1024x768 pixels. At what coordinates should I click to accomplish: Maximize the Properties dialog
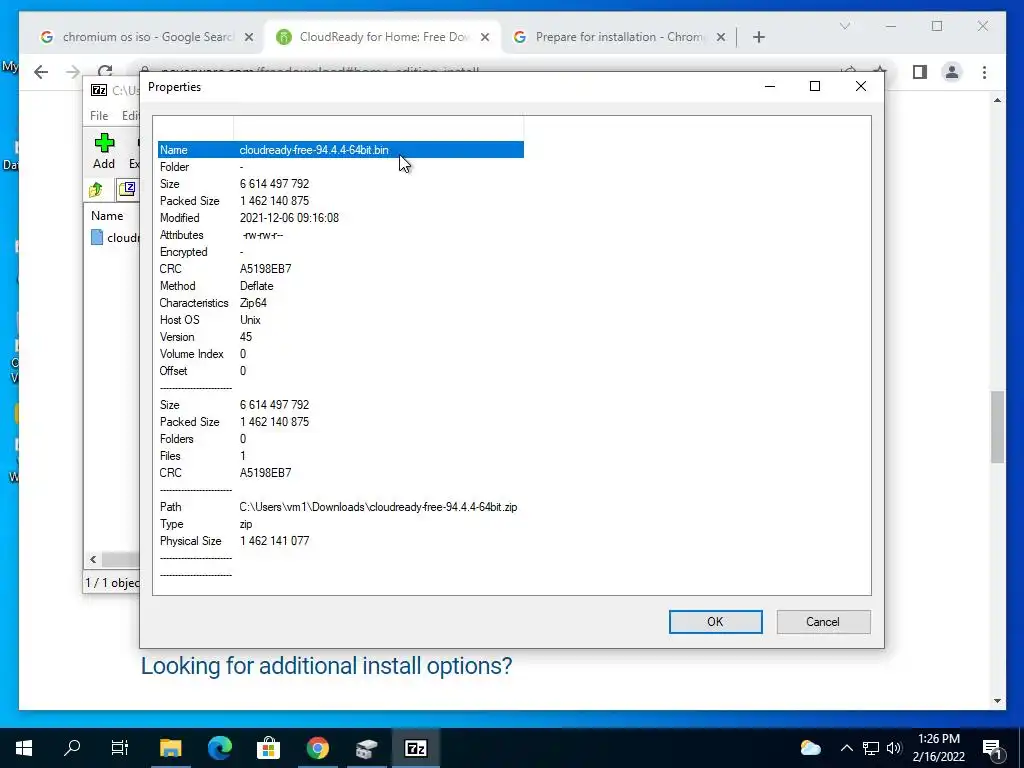coord(814,86)
